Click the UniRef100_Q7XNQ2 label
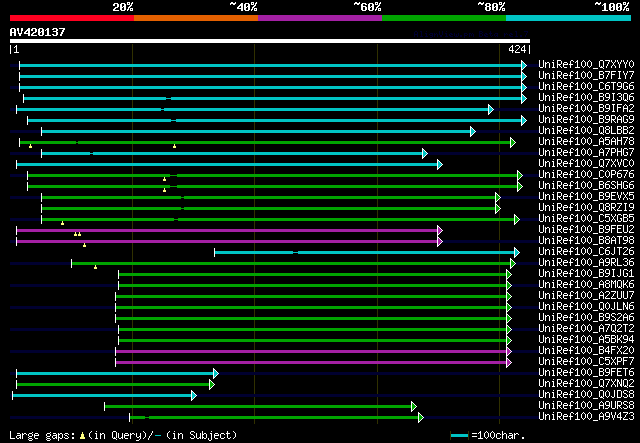This screenshot has width=640, height=443. pyautogui.click(x=586, y=384)
